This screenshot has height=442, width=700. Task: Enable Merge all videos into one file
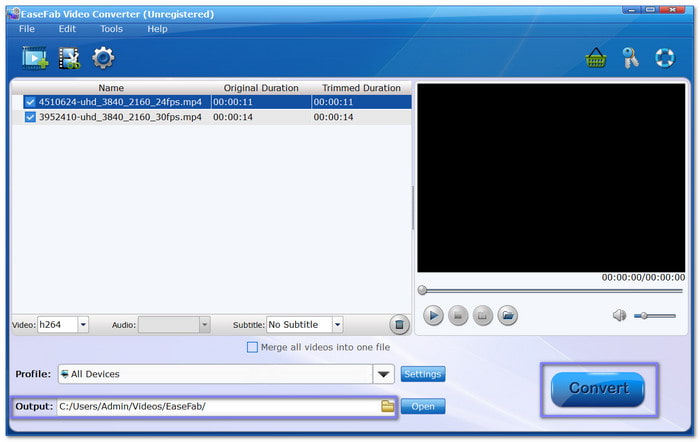click(x=252, y=347)
